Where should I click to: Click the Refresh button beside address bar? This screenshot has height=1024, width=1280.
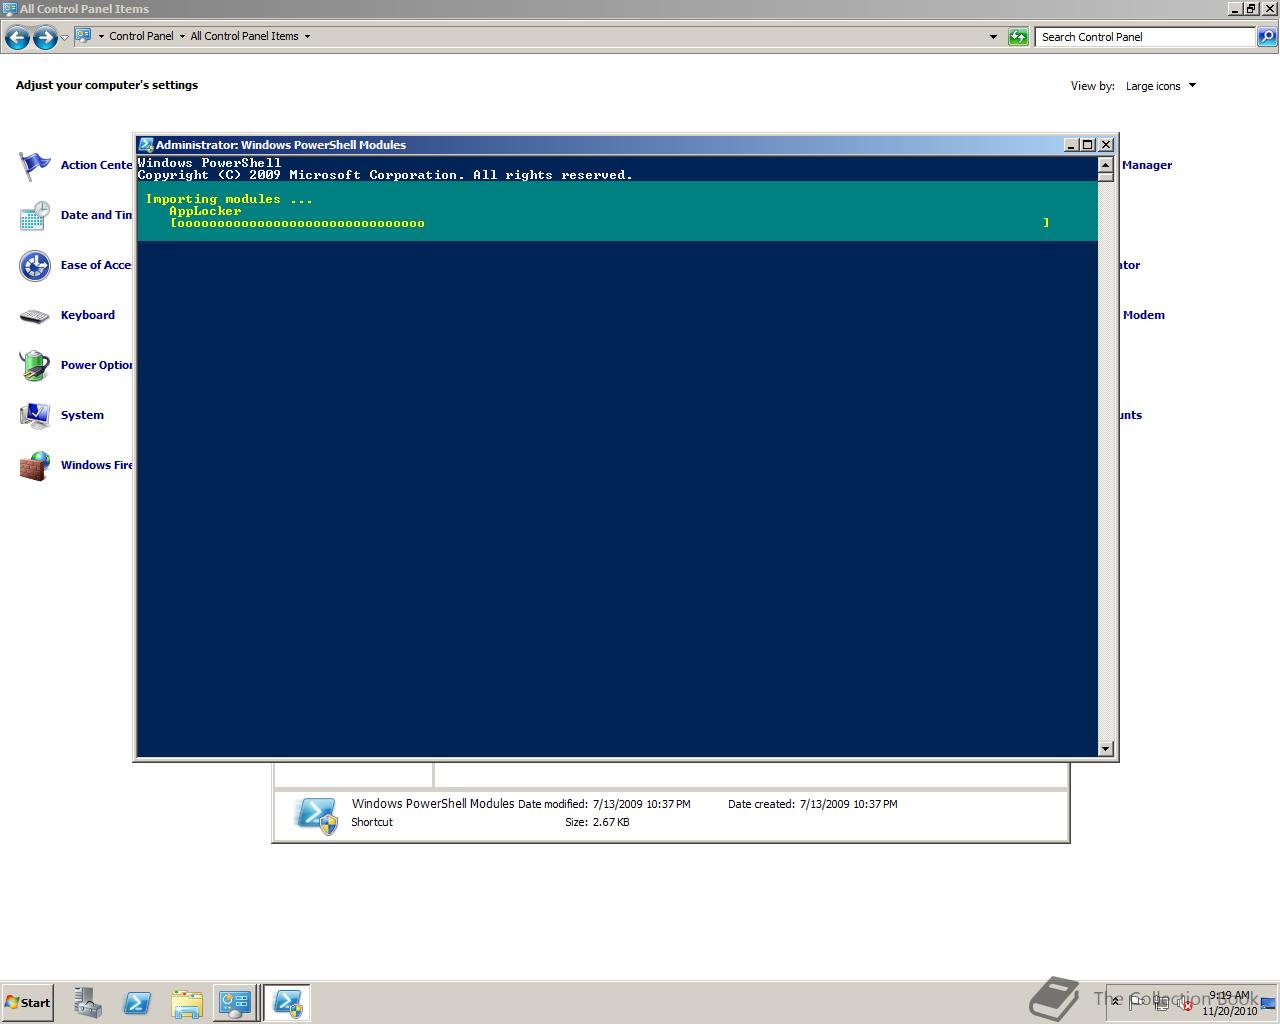tap(1018, 37)
